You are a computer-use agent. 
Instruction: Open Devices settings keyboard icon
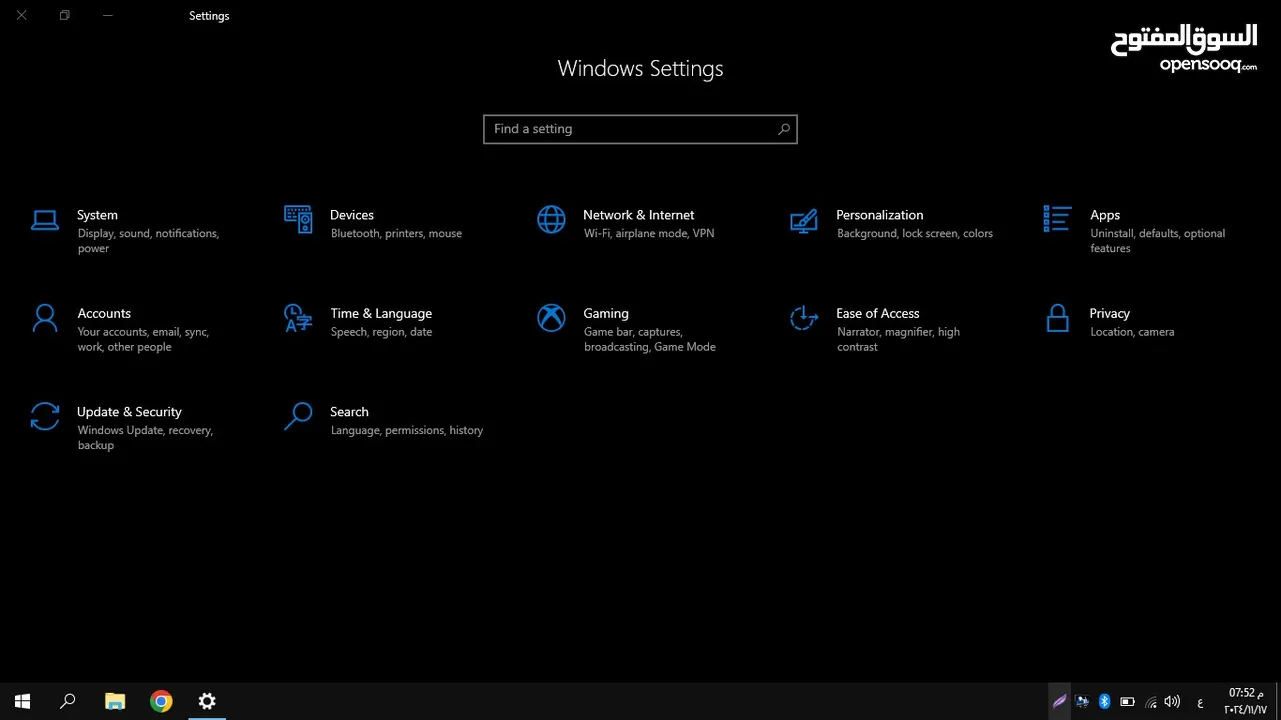tap(298, 219)
